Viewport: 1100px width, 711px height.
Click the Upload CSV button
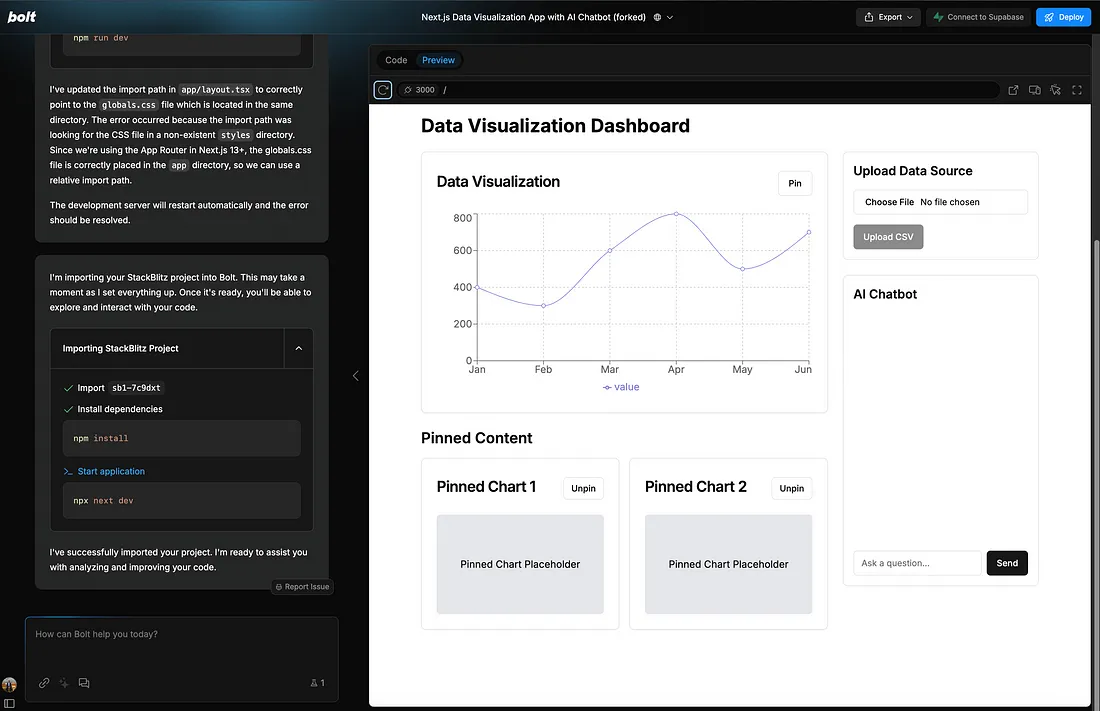coord(888,237)
